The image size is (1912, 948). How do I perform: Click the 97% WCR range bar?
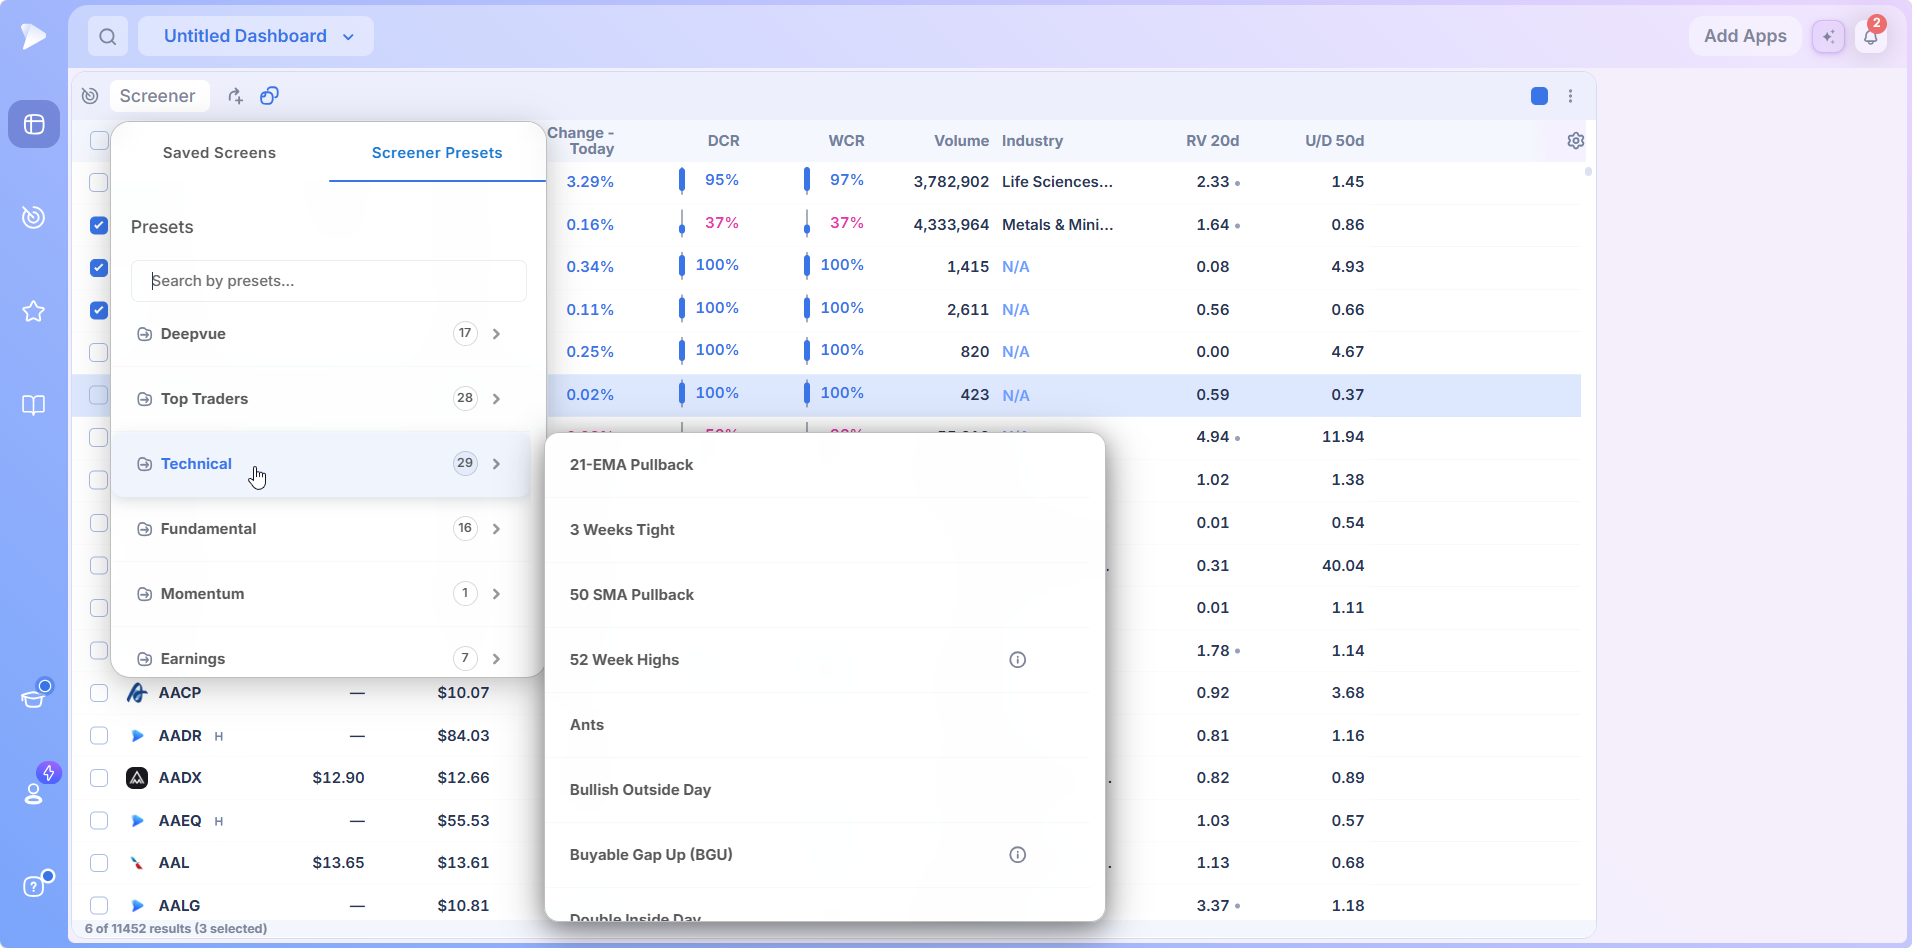(807, 181)
